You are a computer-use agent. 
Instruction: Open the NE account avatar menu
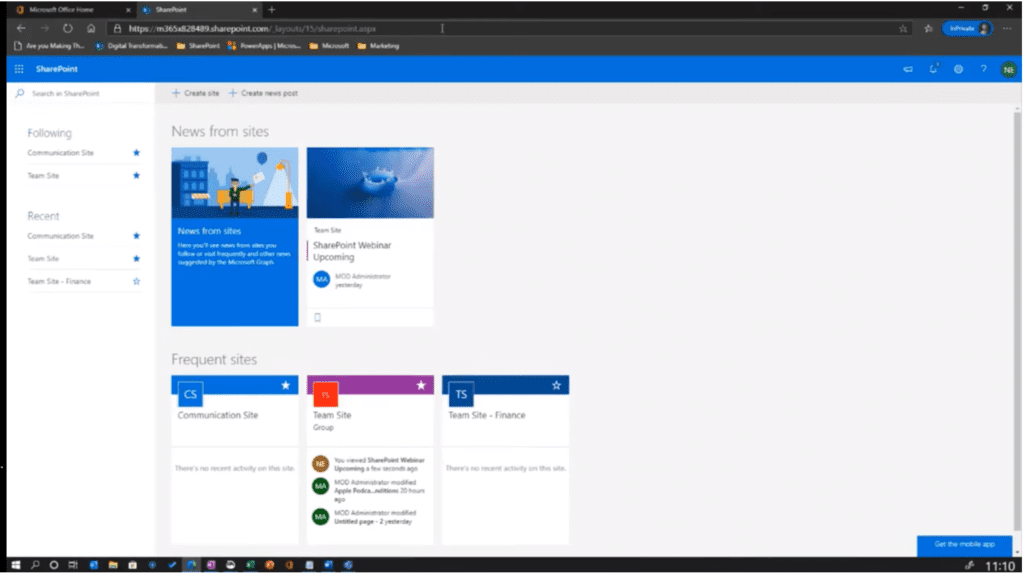click(1008, 69)
